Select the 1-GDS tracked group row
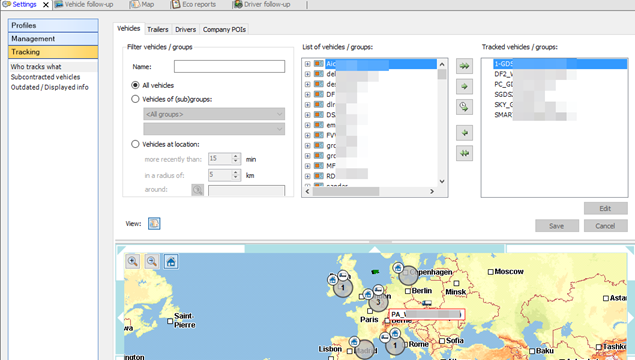Viewport: 635px width, 360px height. (560, 64)
